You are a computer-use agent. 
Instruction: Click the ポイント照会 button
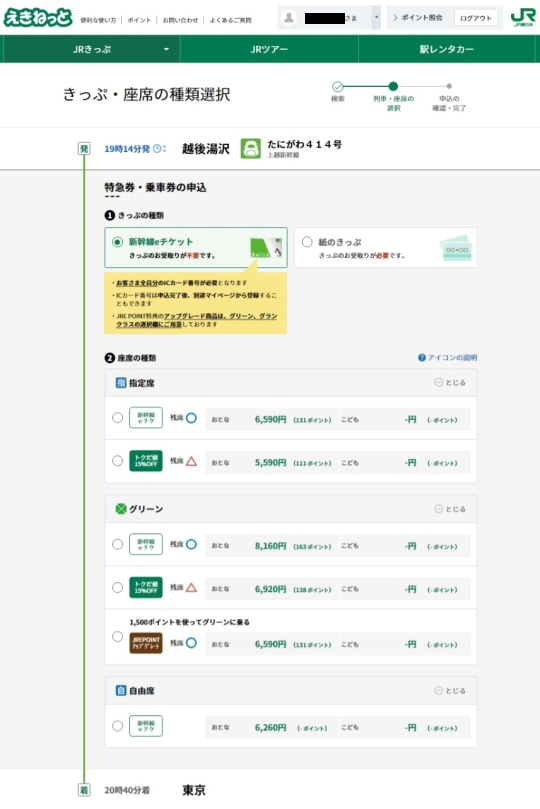tap(418, 18)
